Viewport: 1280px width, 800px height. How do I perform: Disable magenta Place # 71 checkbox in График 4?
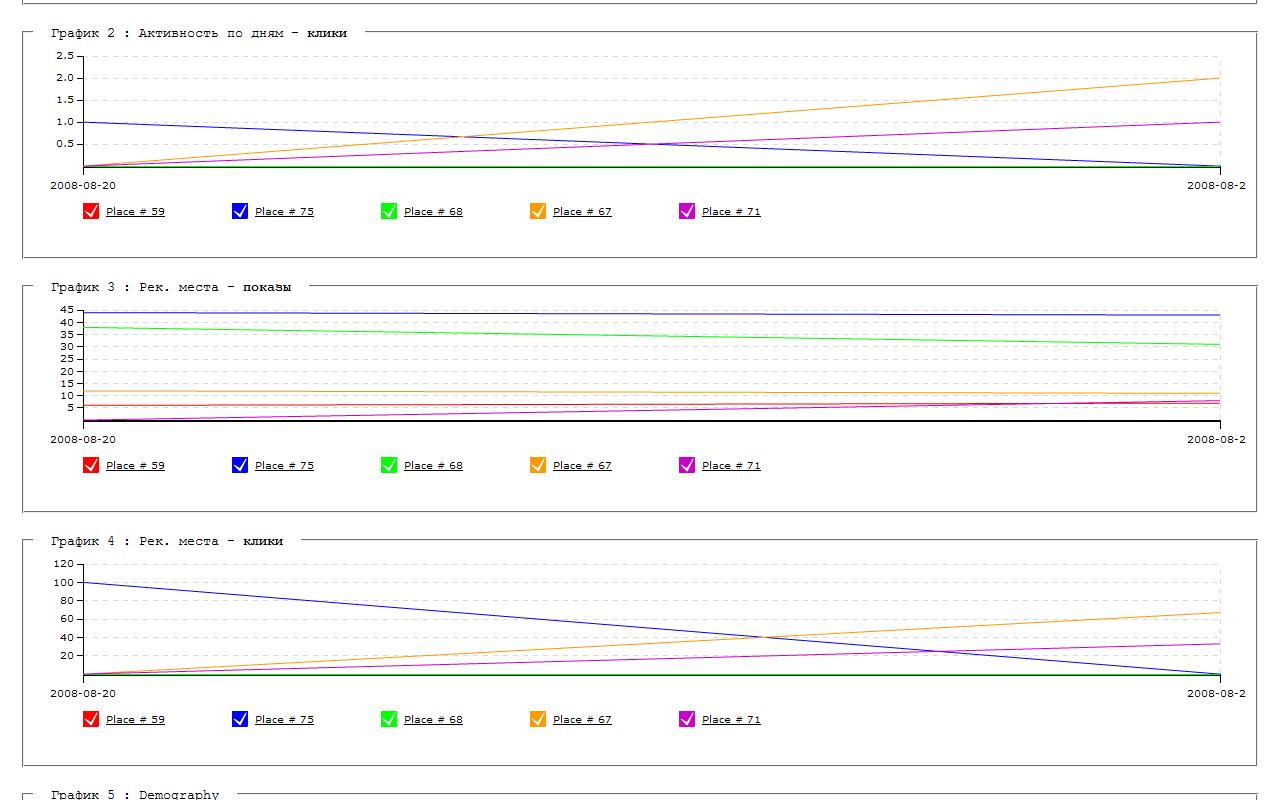[x=687, y=719]
